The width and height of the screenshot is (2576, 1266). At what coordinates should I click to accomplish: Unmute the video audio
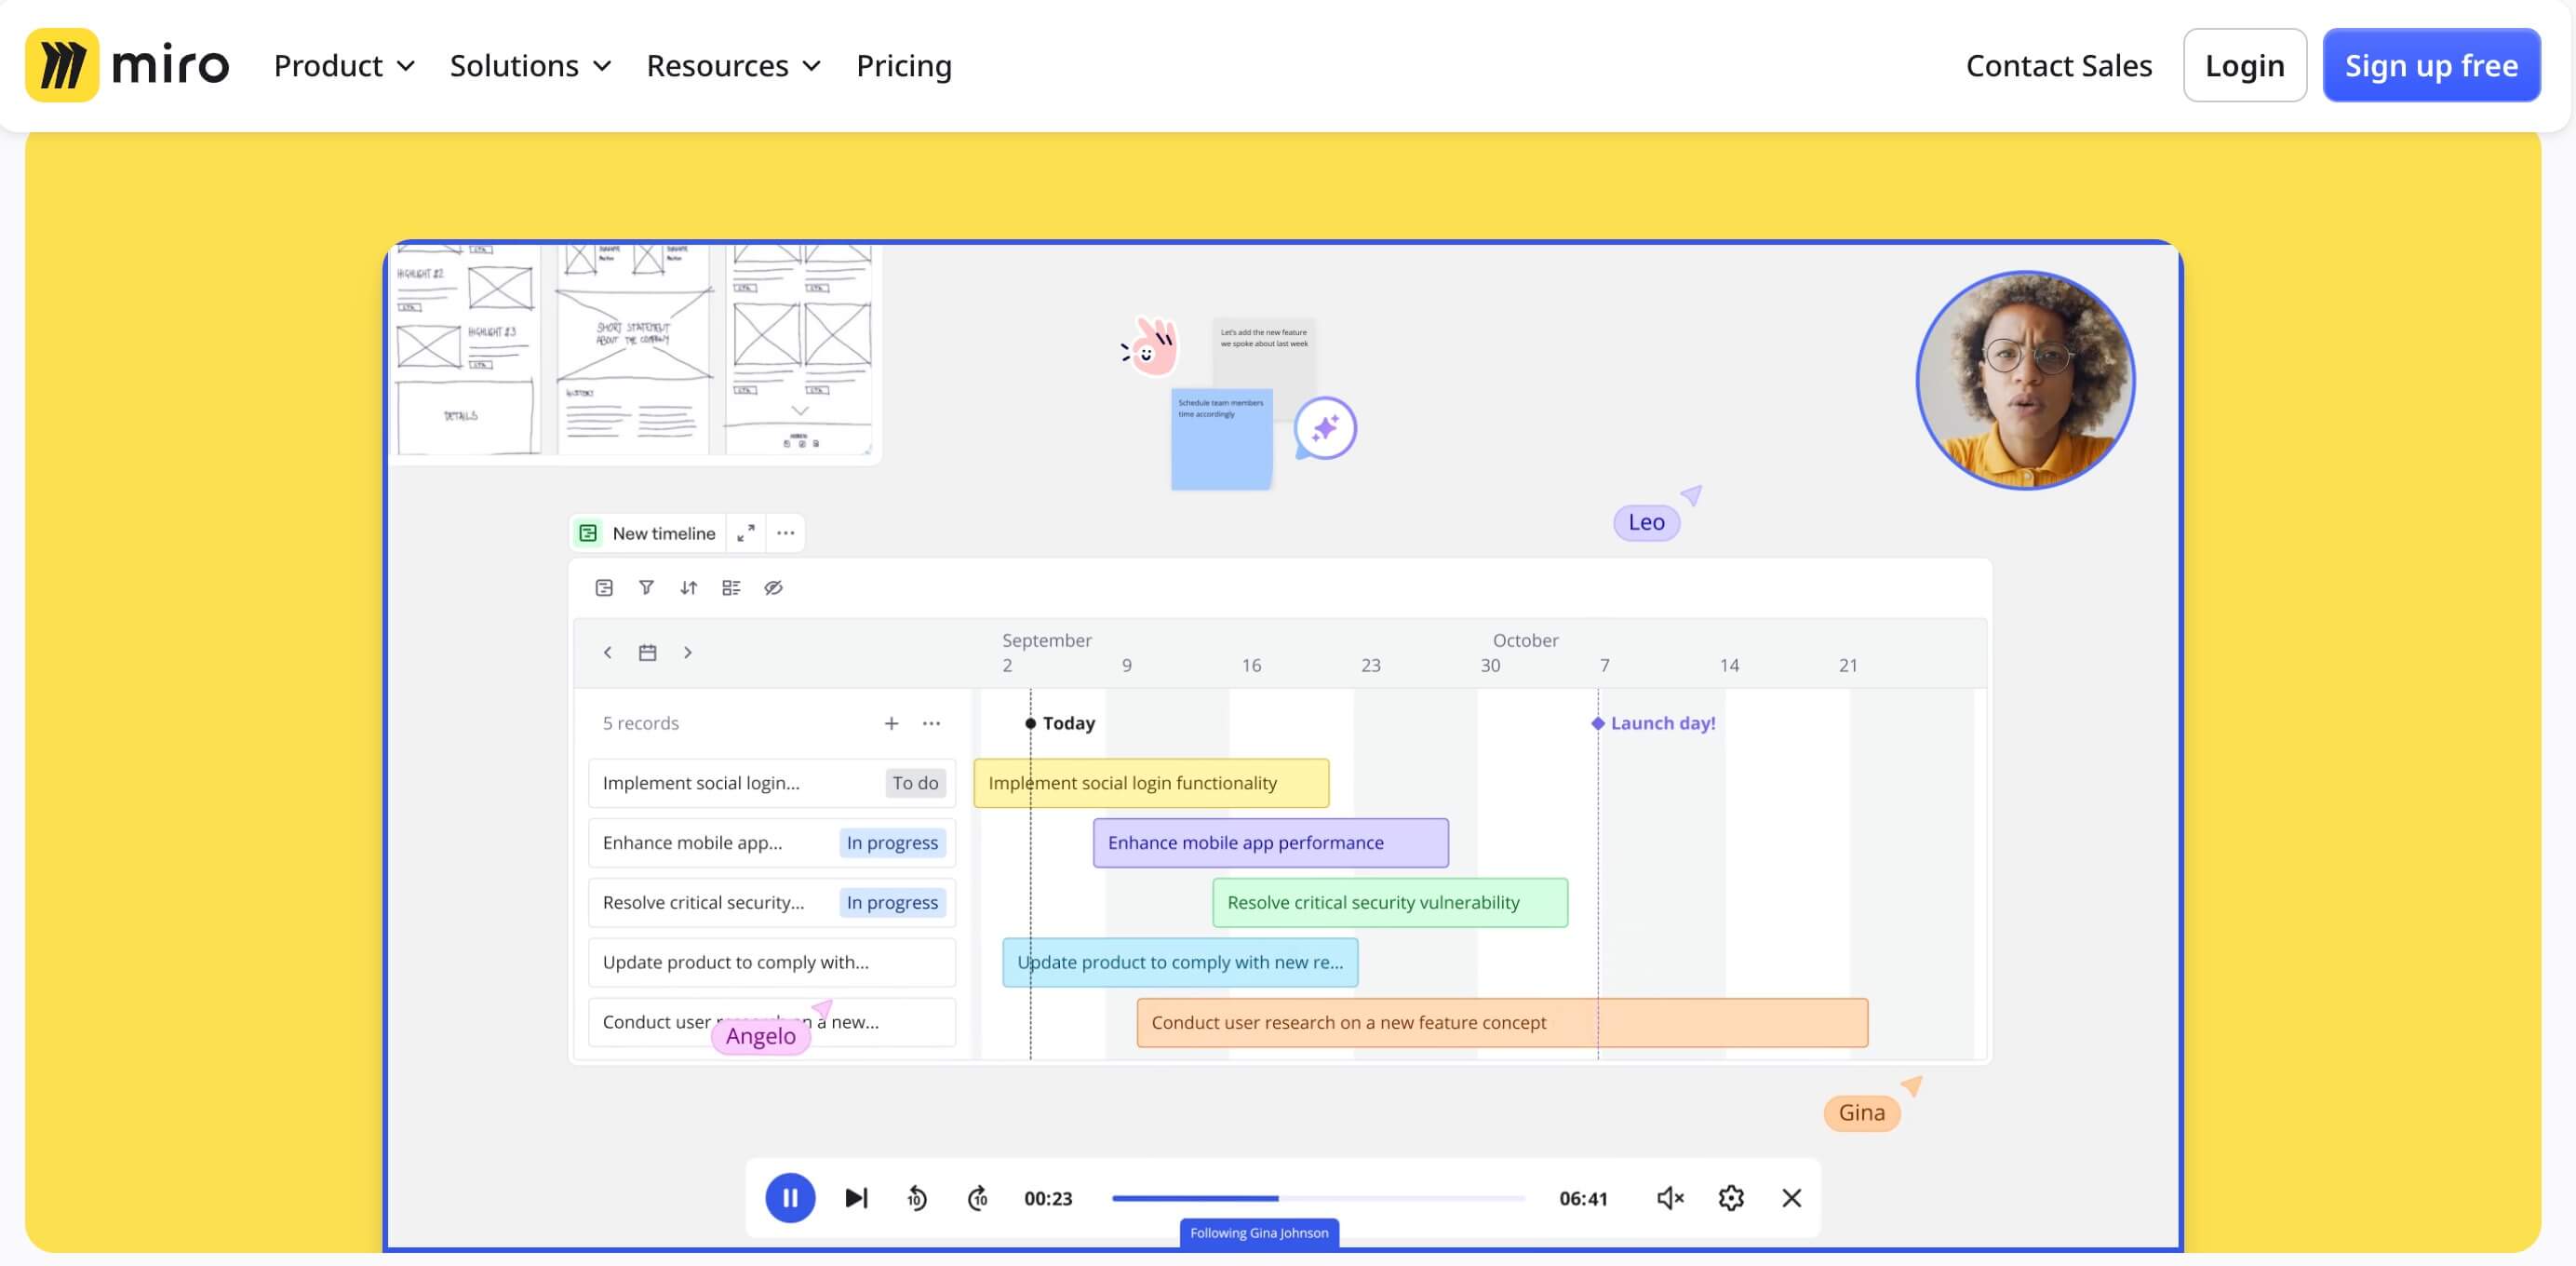[x=1670, y=1197]
